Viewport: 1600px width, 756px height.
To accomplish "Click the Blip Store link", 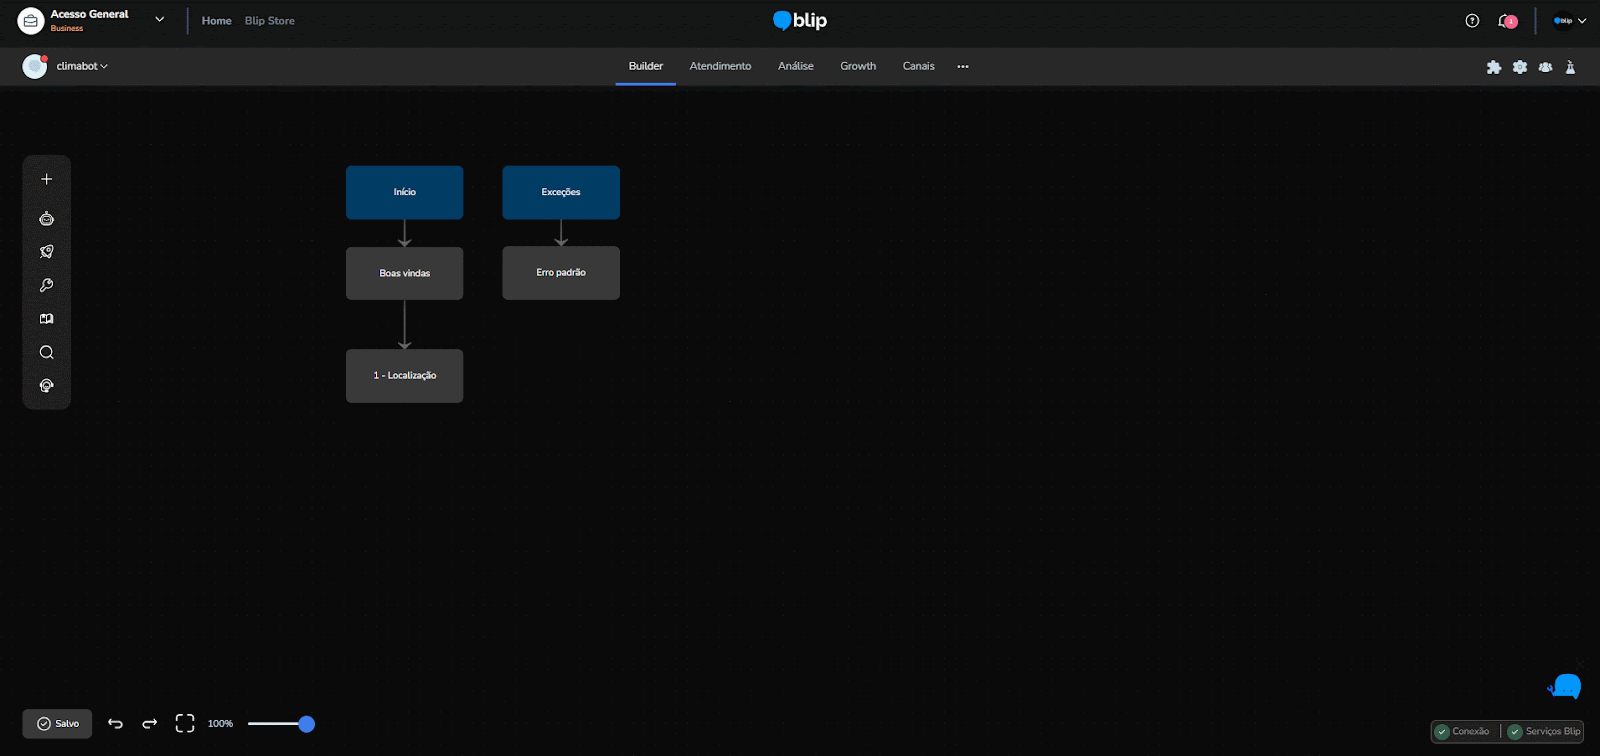I will (269, 21).
